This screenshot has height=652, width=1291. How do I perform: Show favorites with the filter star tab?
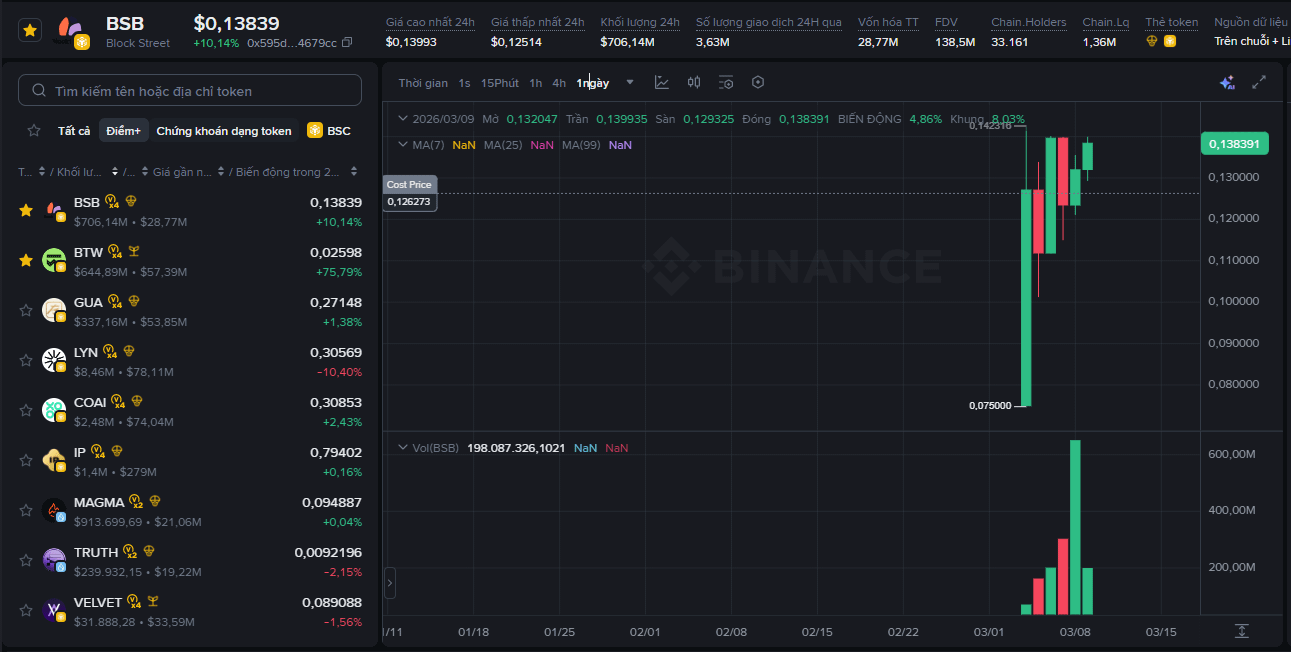click(x=34, y=131)
